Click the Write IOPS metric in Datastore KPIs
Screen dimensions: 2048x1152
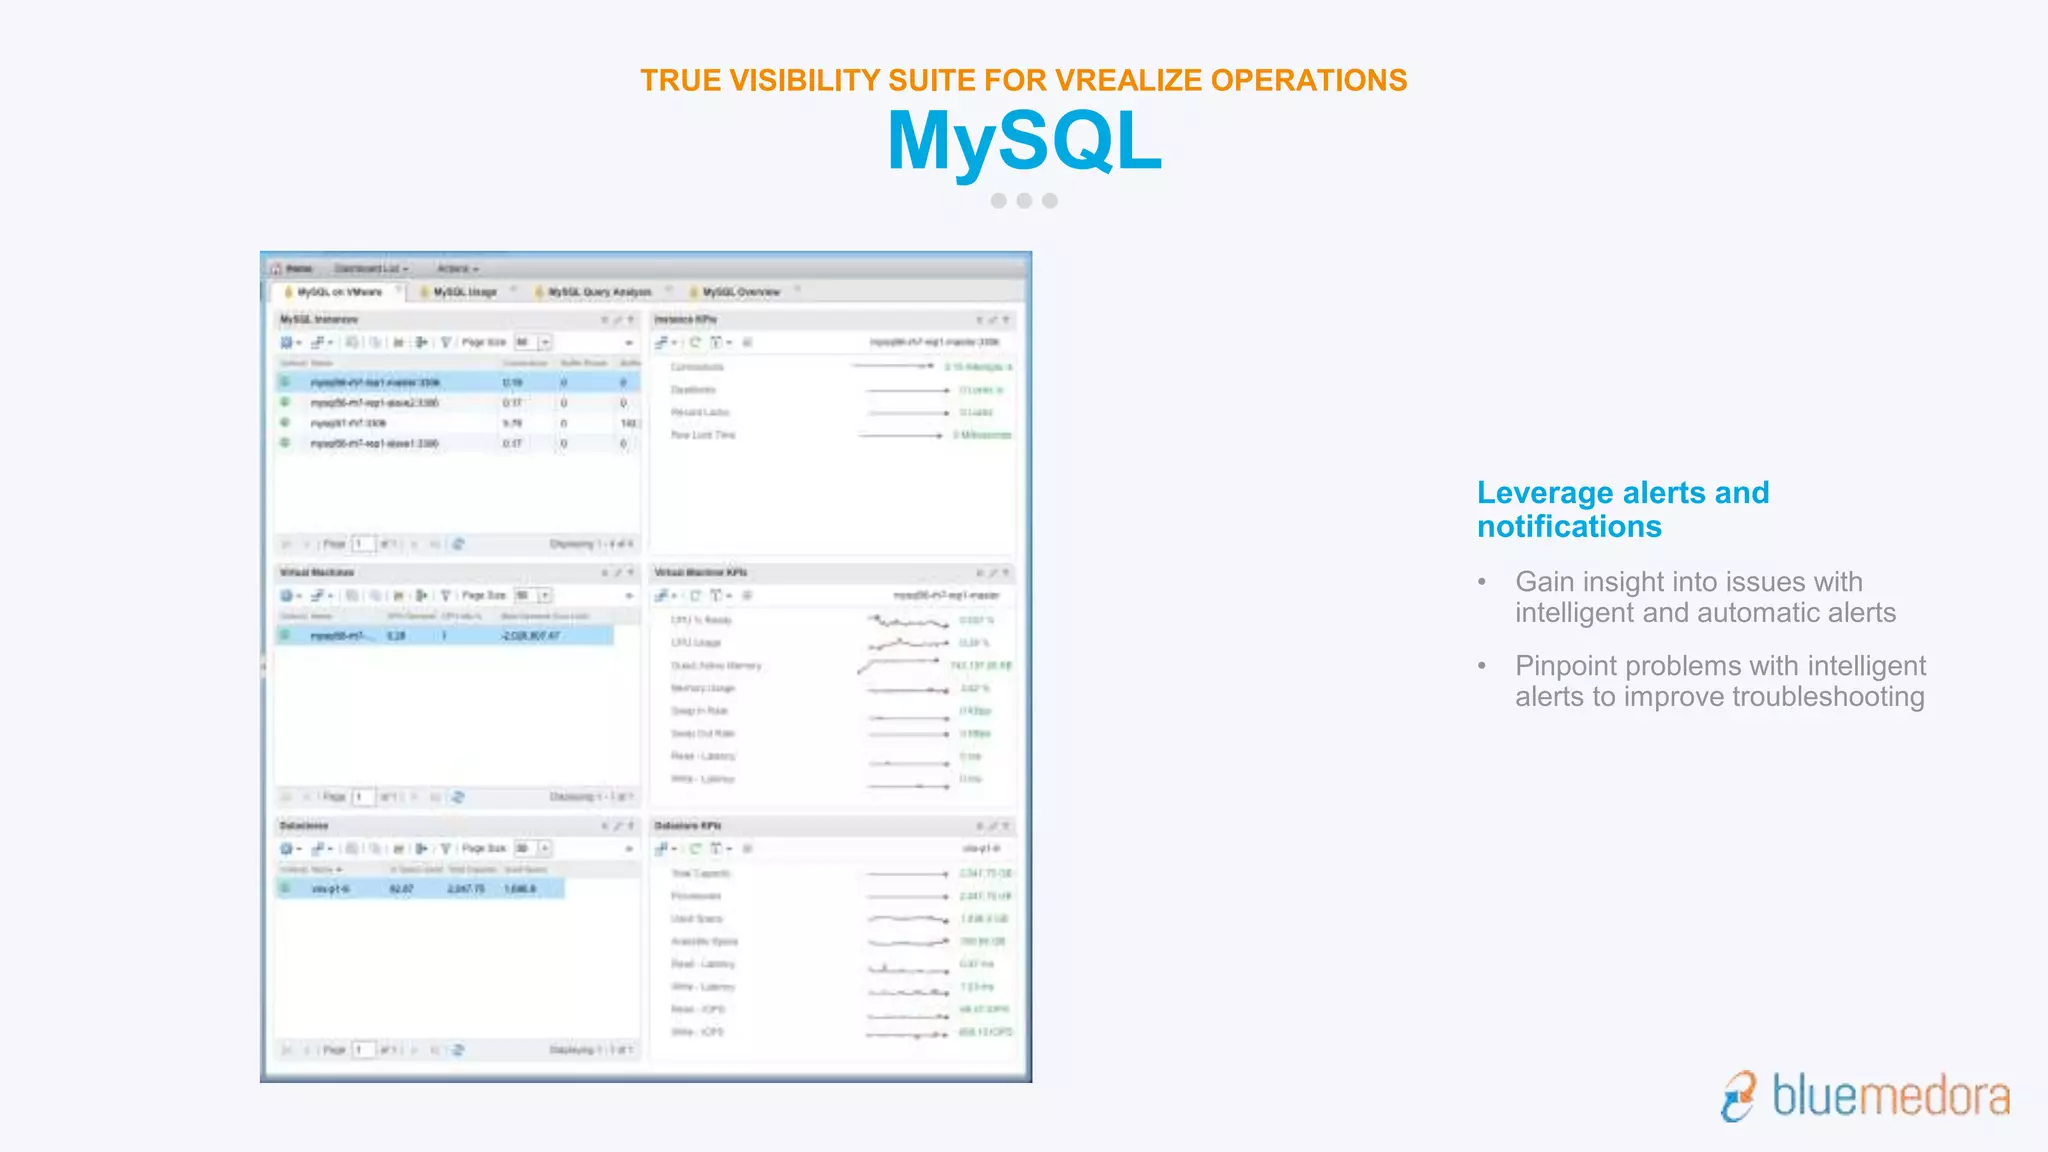[x=698, y=1032]
